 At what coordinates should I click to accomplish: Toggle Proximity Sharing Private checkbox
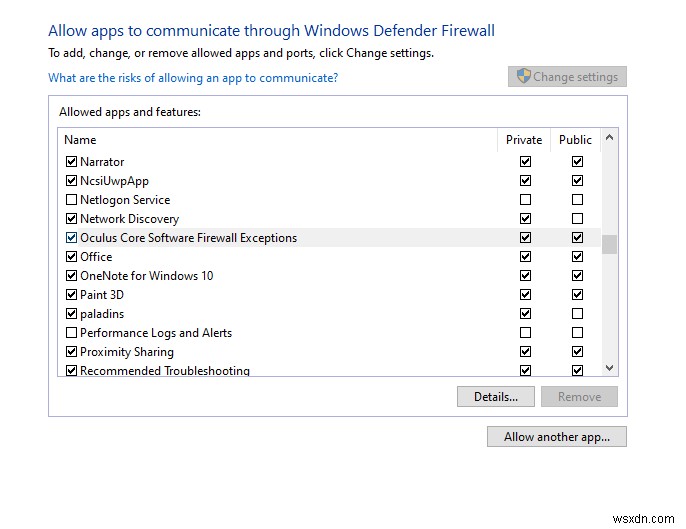point(525,352)
